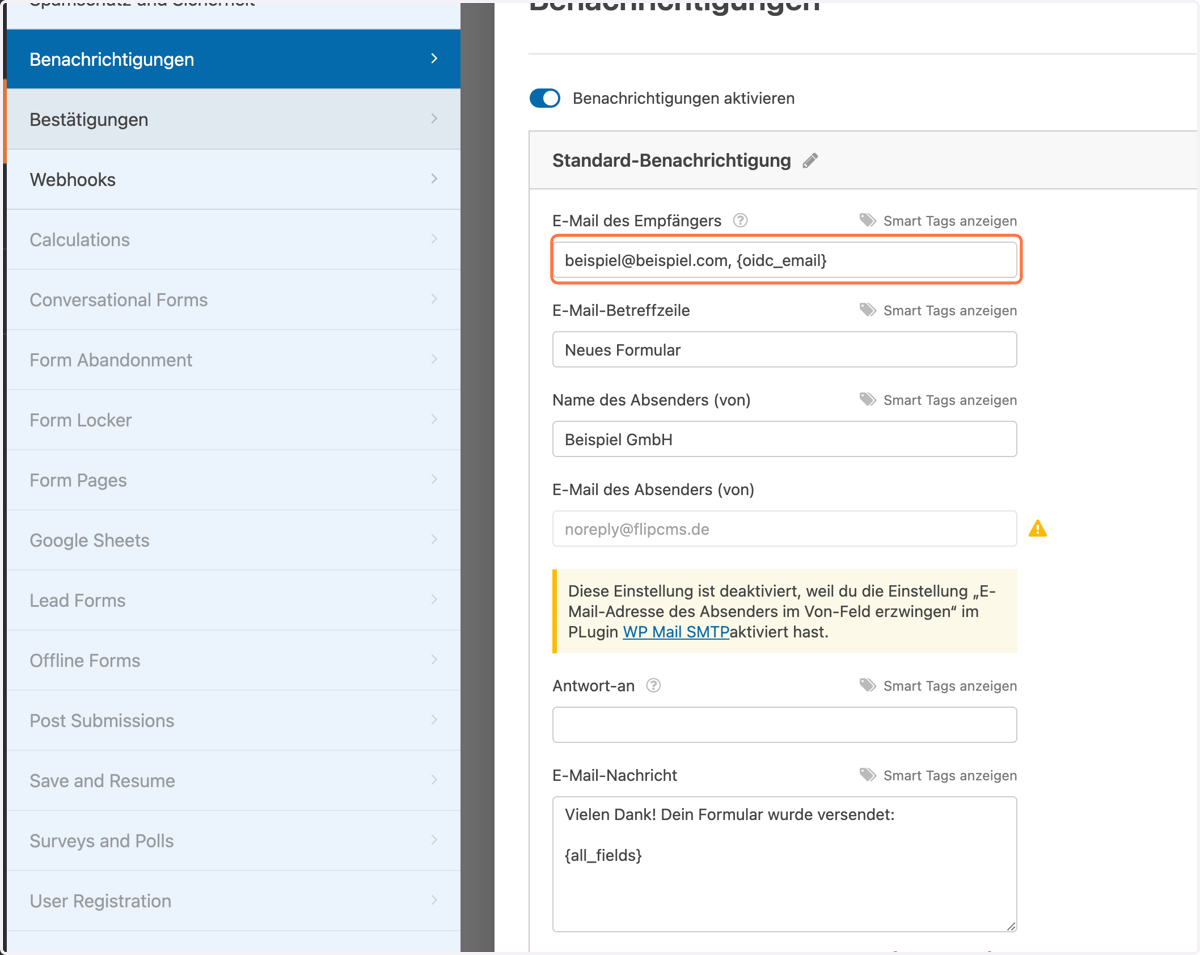Click the E-Mail-Betreffzeile field with Neues Formular
The height and width of the screenshot is (955, 1200).
(784, 350)
